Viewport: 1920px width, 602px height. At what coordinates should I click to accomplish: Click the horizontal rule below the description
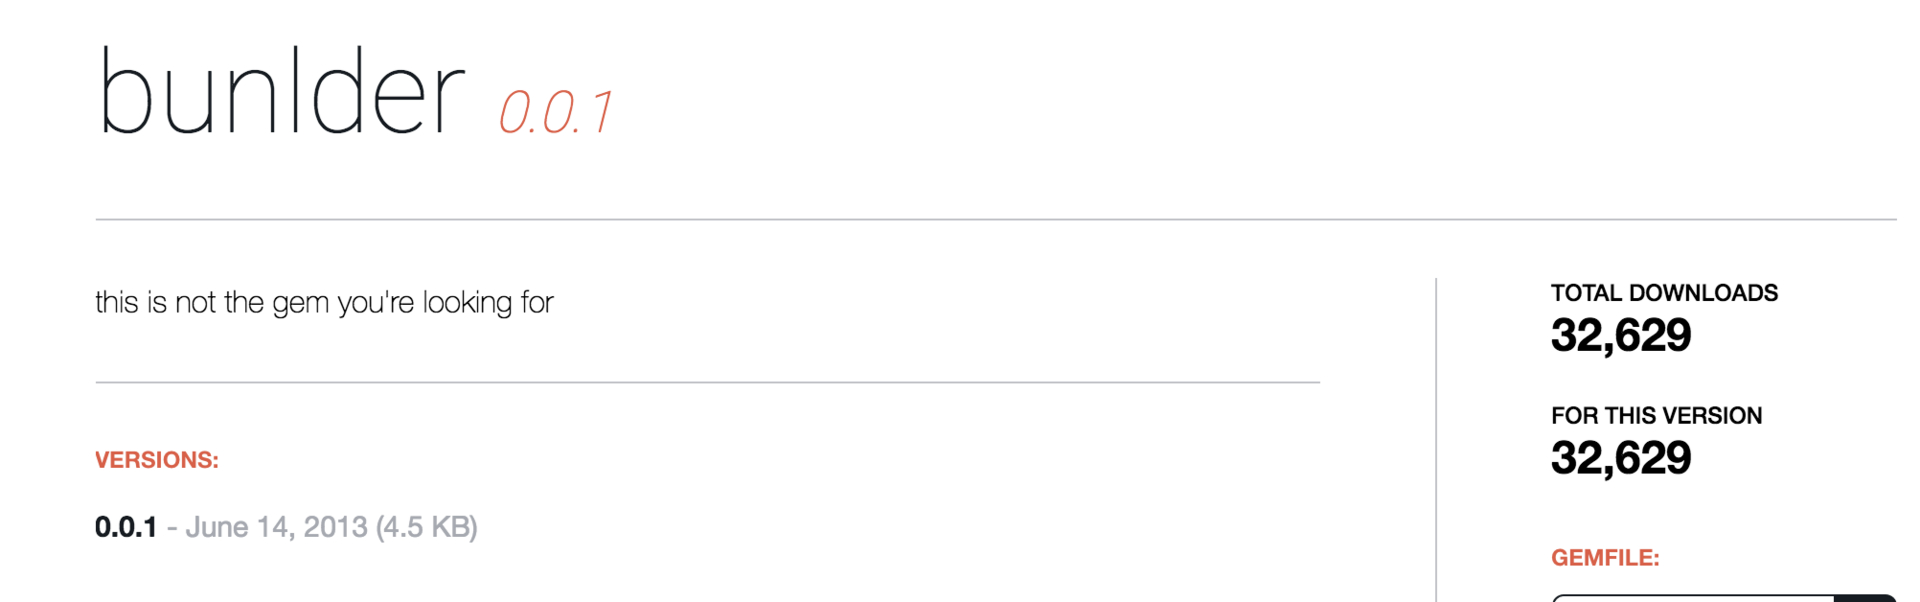click(707, 382)
